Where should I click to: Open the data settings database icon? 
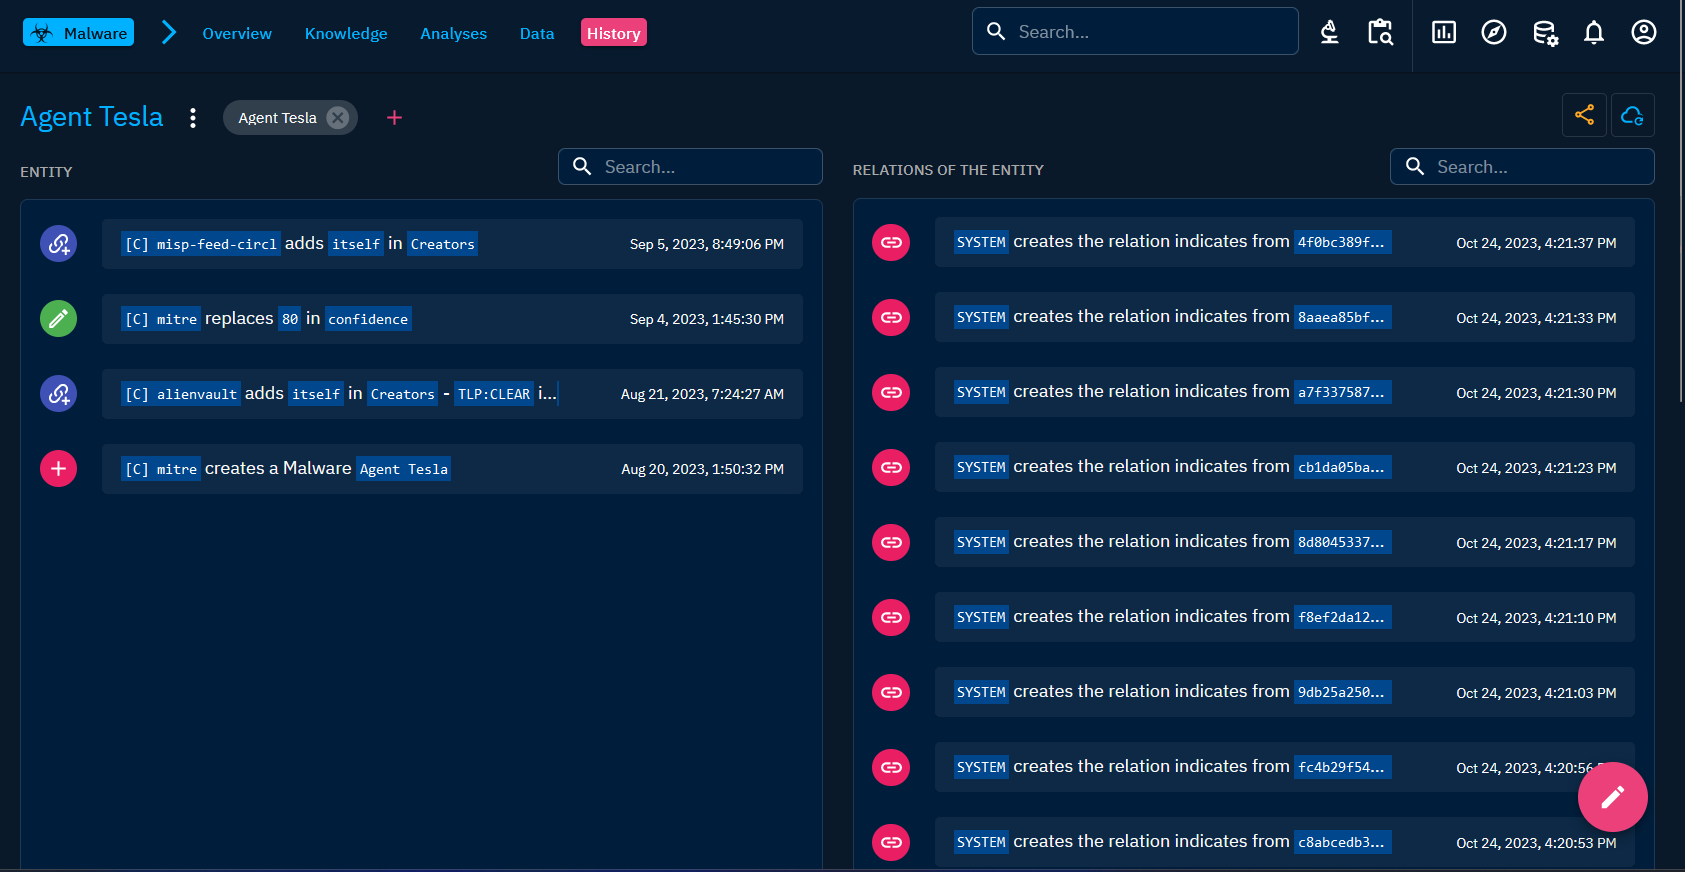coord(1545,33)
